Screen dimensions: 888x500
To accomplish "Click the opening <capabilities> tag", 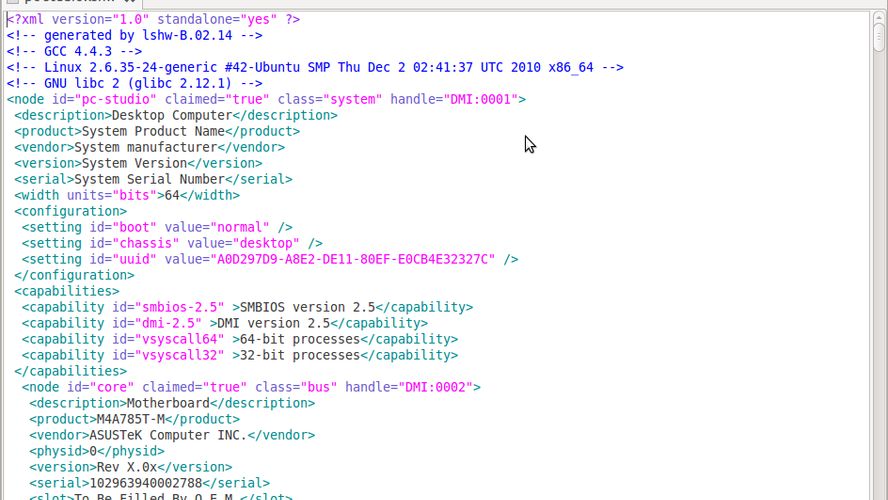I will pyautogui.click(x=67, y=291).
